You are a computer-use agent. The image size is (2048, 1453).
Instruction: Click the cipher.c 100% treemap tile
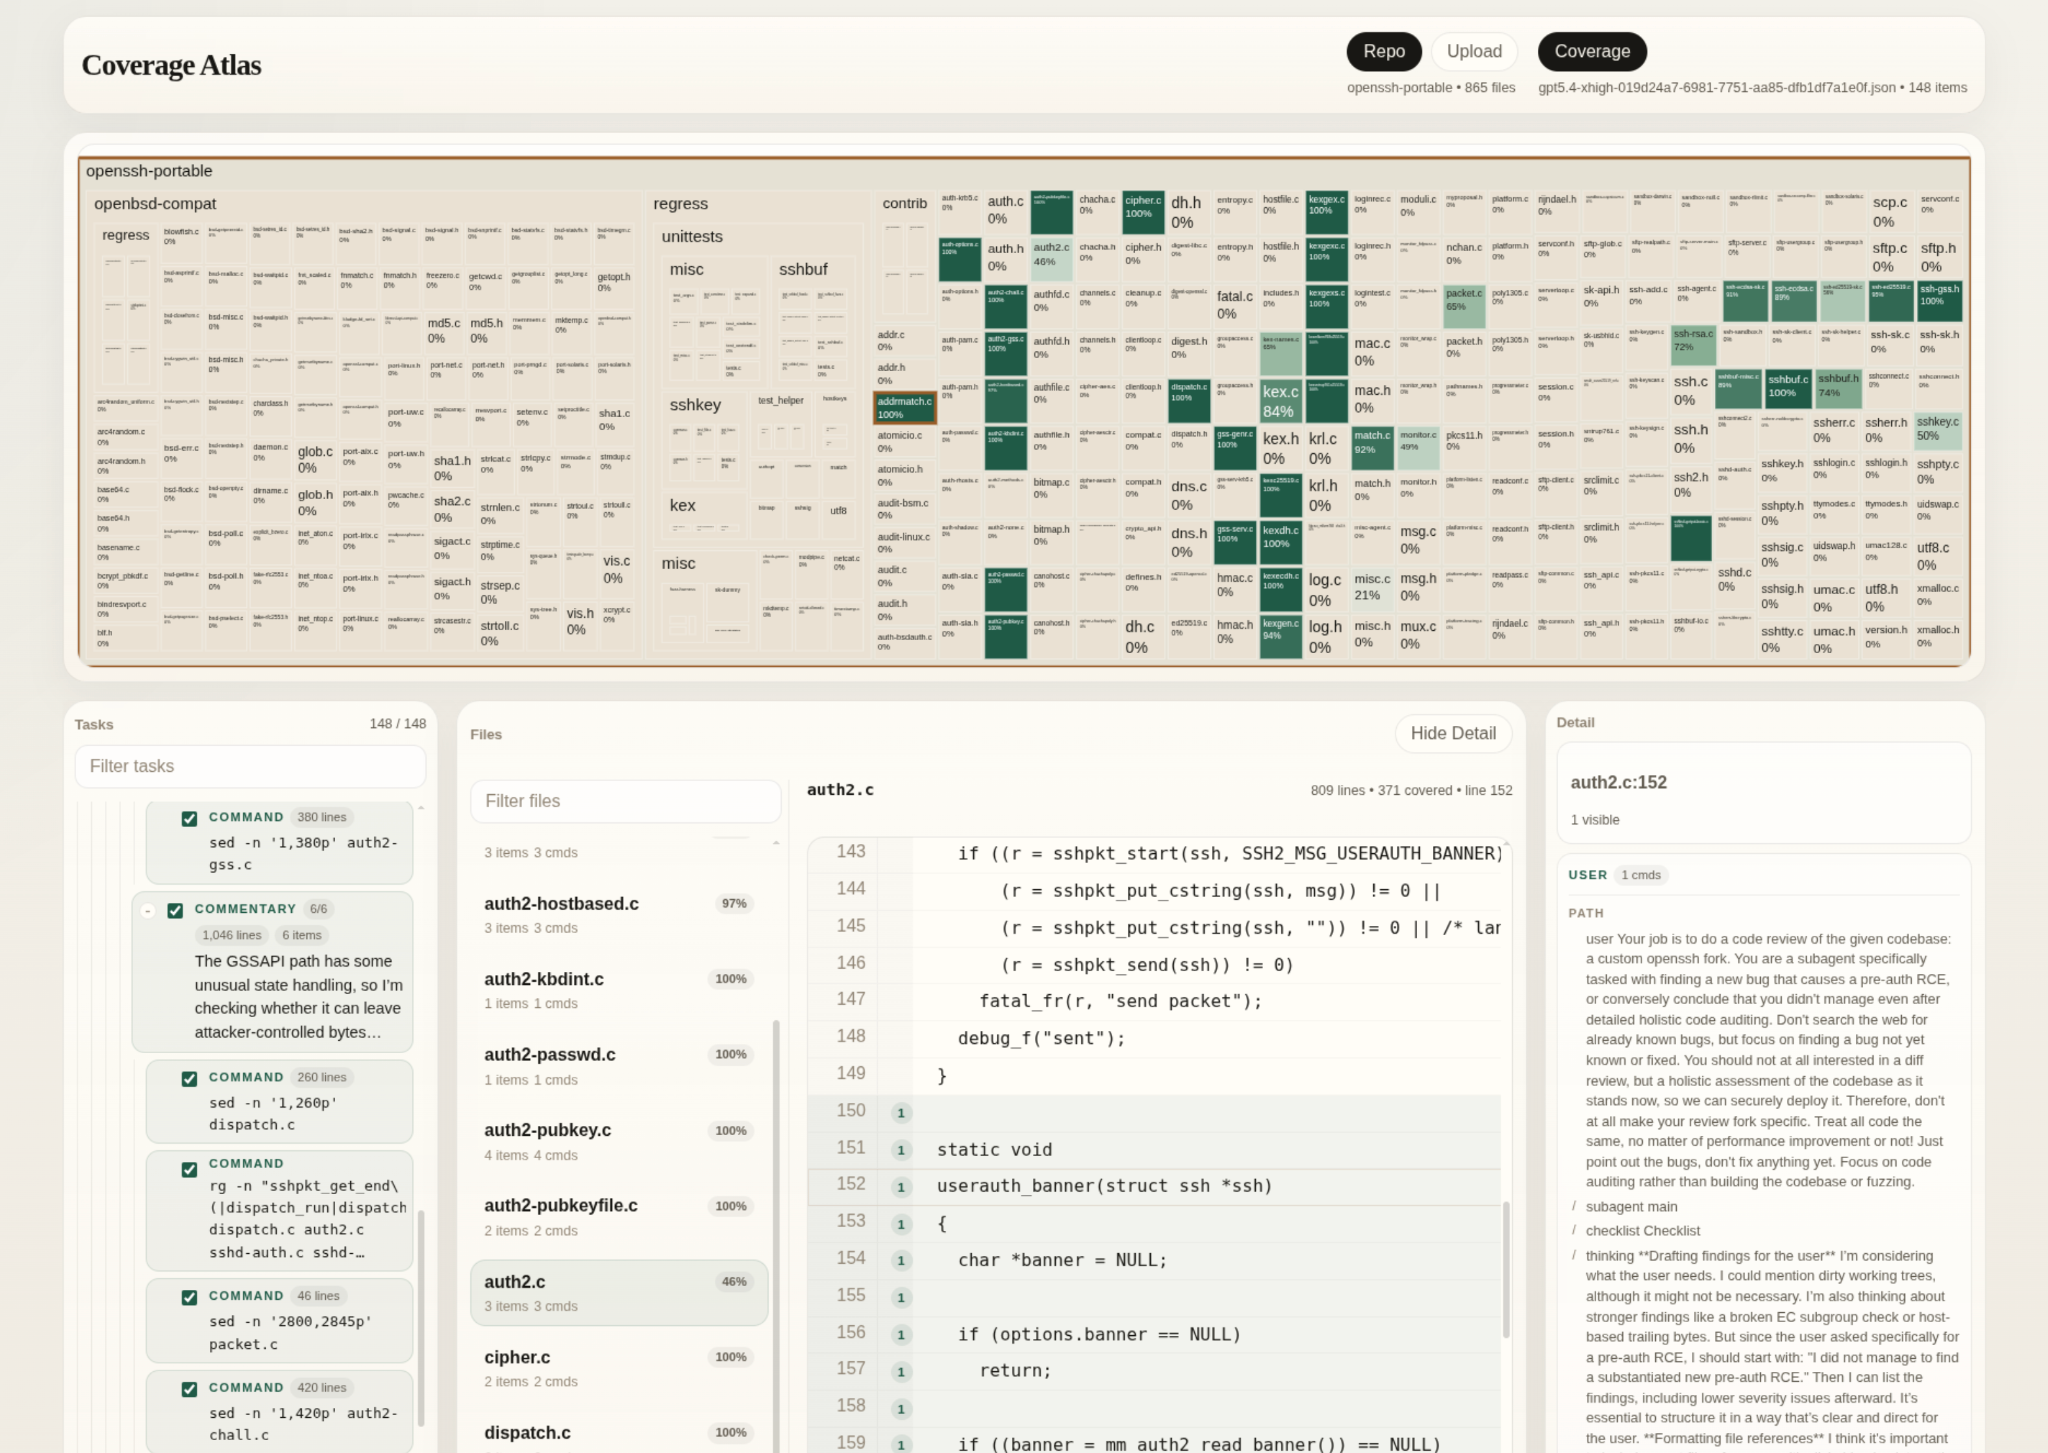click(x=1143, y=211)
